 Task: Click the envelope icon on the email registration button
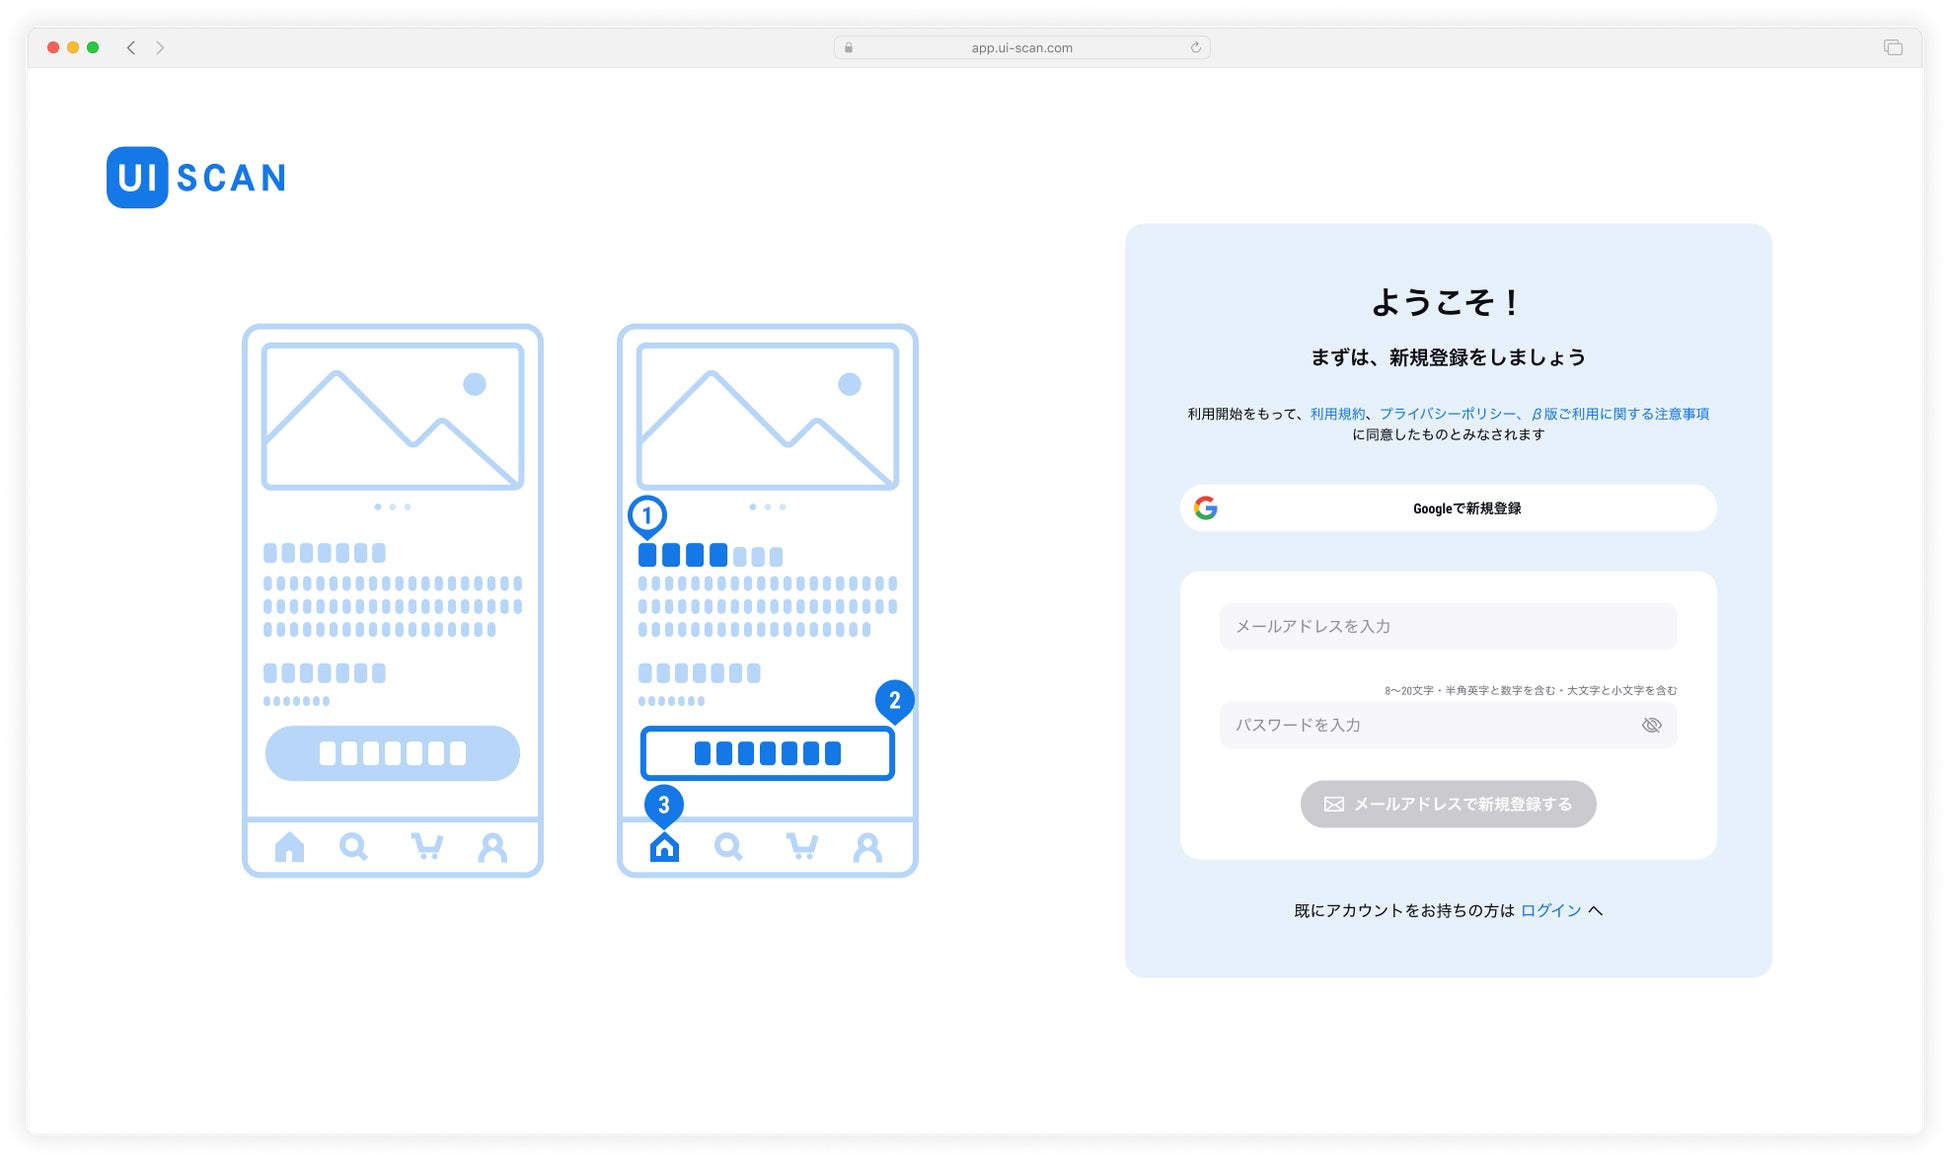click(x=1334, y=804)
